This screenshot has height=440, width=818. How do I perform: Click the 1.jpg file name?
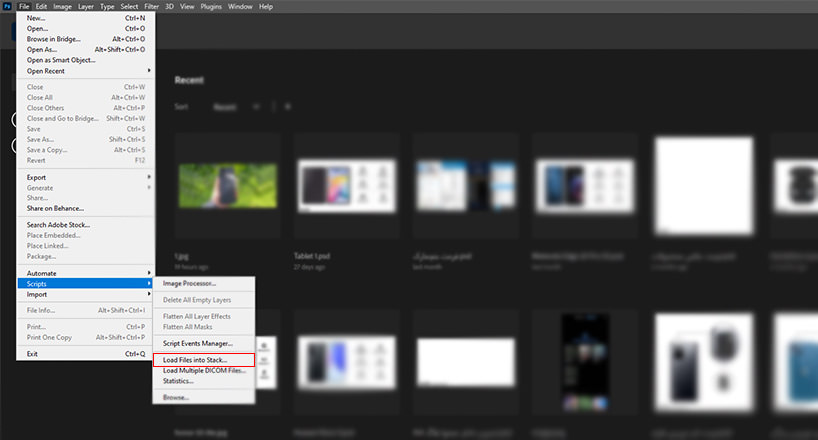182,256
